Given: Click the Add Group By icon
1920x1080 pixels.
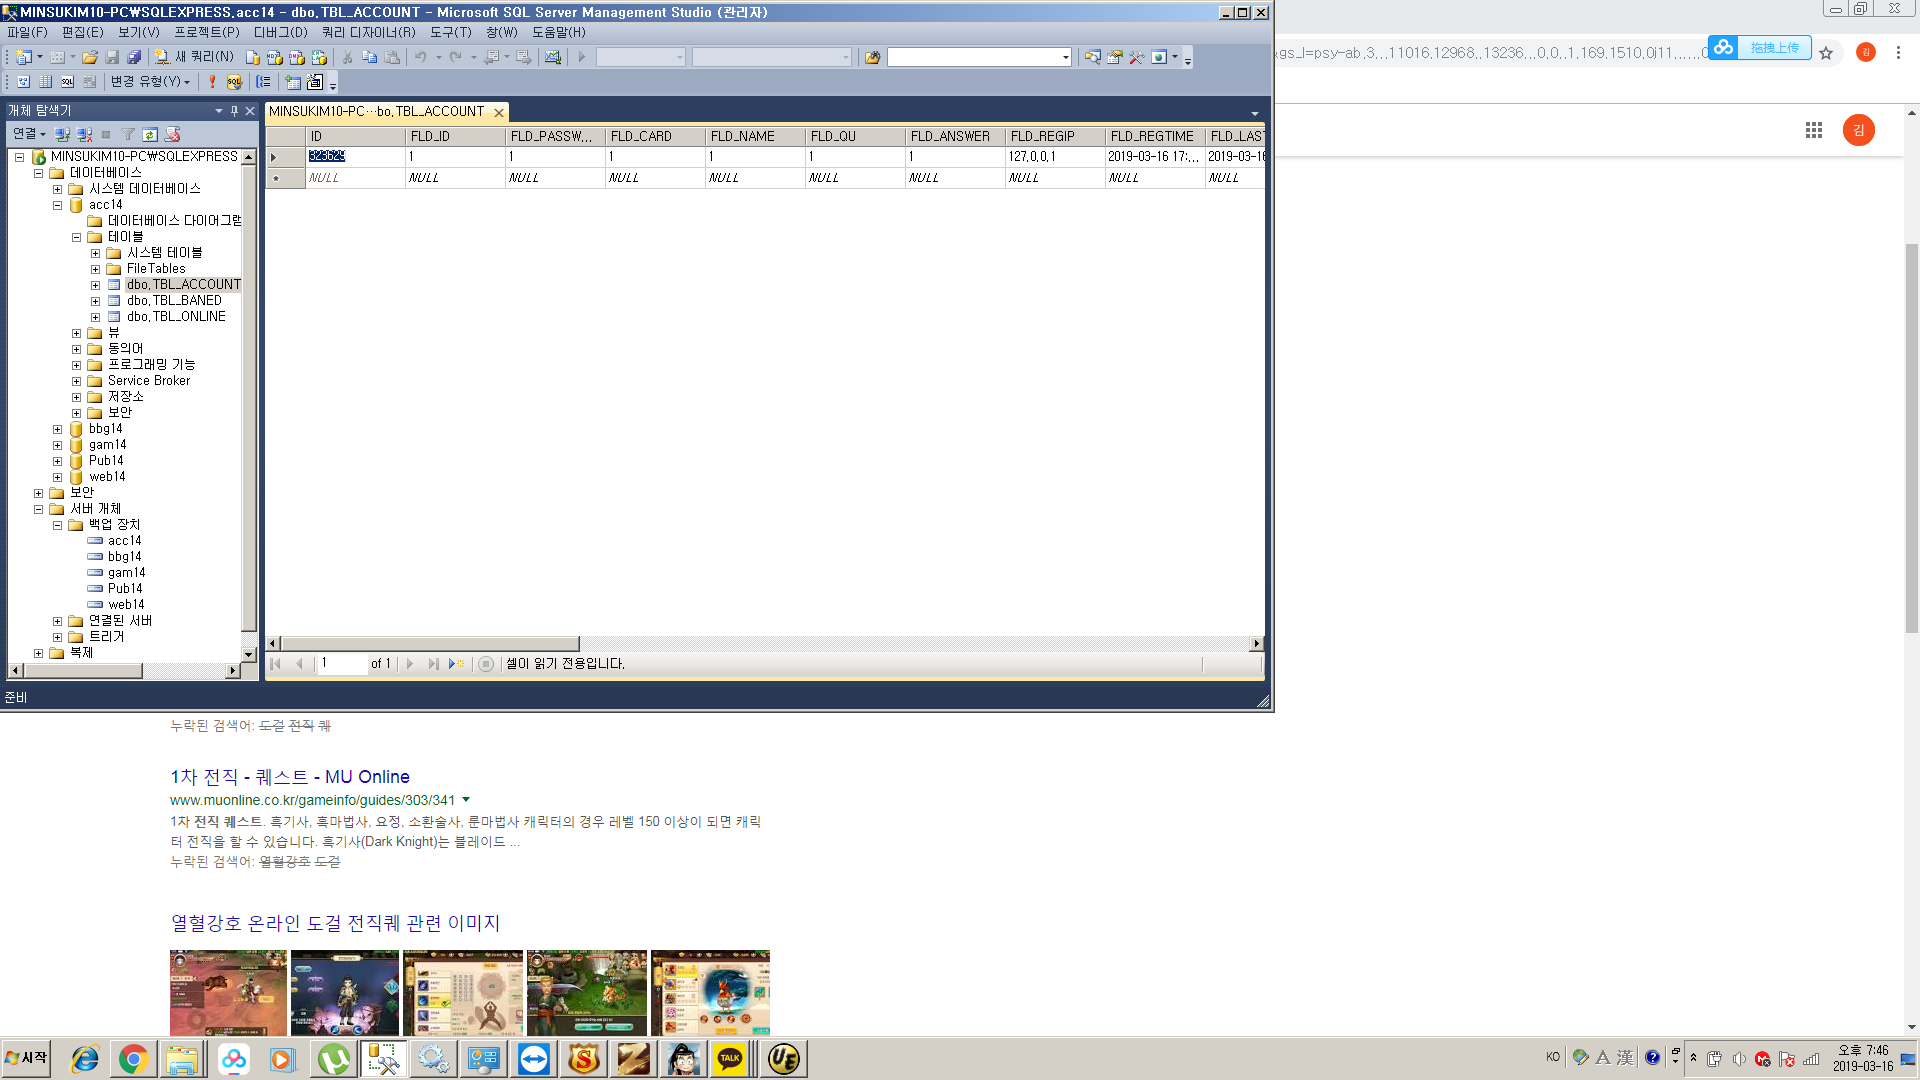Looking at the screenshot, I should 264,82.
